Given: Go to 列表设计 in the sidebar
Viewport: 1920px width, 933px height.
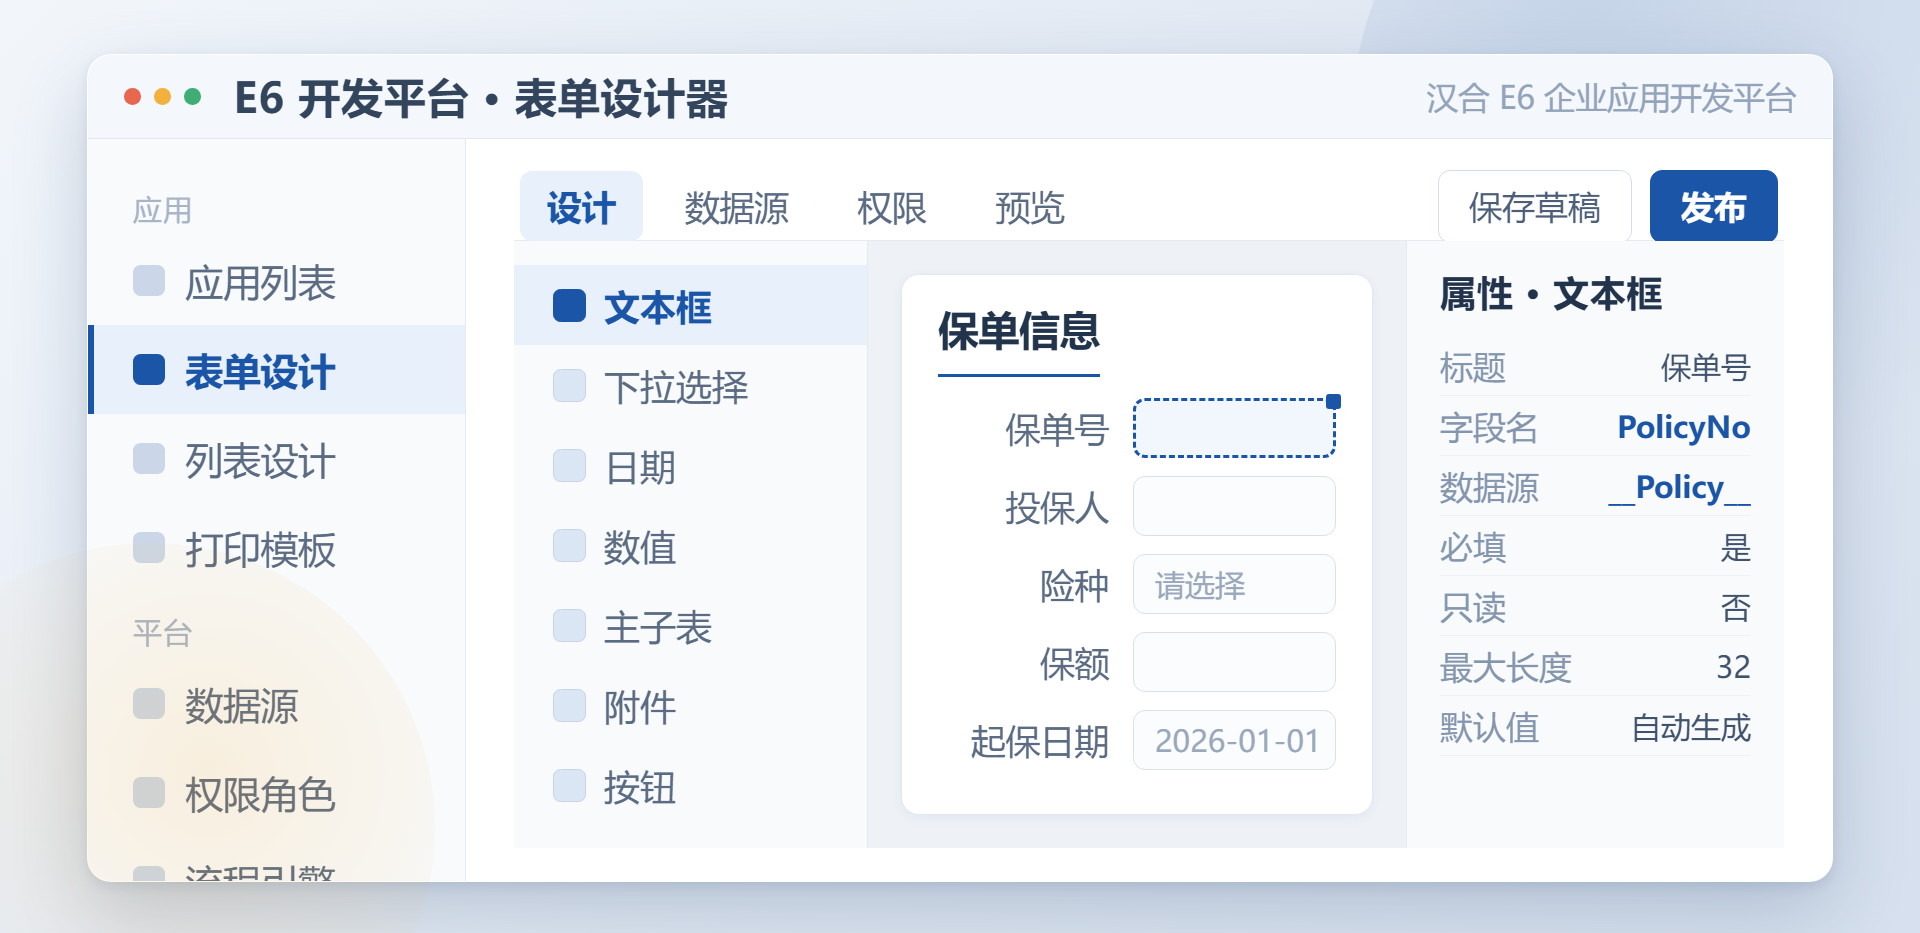Looking at the screenshot, I should [x=277, y=460].
